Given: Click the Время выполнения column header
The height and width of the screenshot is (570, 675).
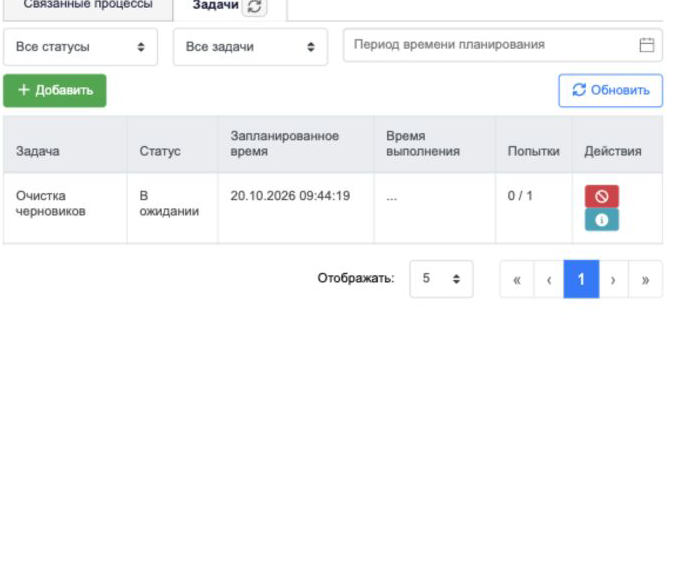Looking at the screenshot, I should pos(434,144).
